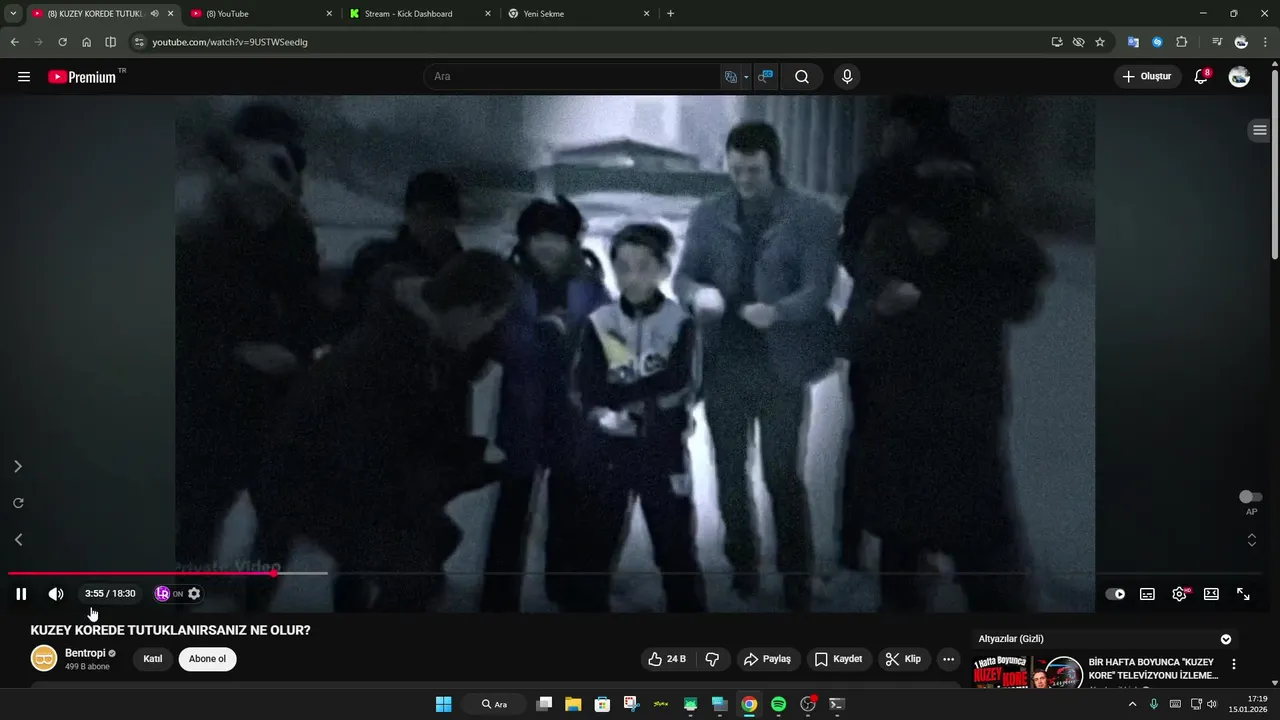Open a new browser tab
This screenshot has height=720, width=1280.
[670, 14]
